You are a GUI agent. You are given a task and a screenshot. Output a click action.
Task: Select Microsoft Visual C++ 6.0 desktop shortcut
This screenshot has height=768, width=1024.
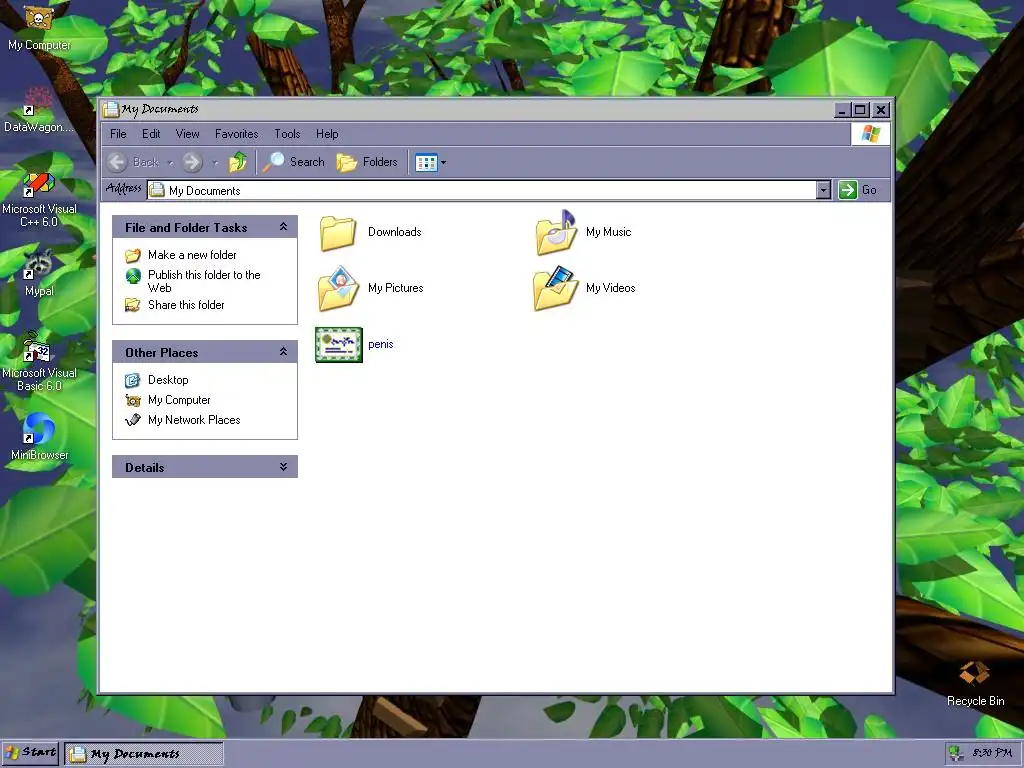39,199
